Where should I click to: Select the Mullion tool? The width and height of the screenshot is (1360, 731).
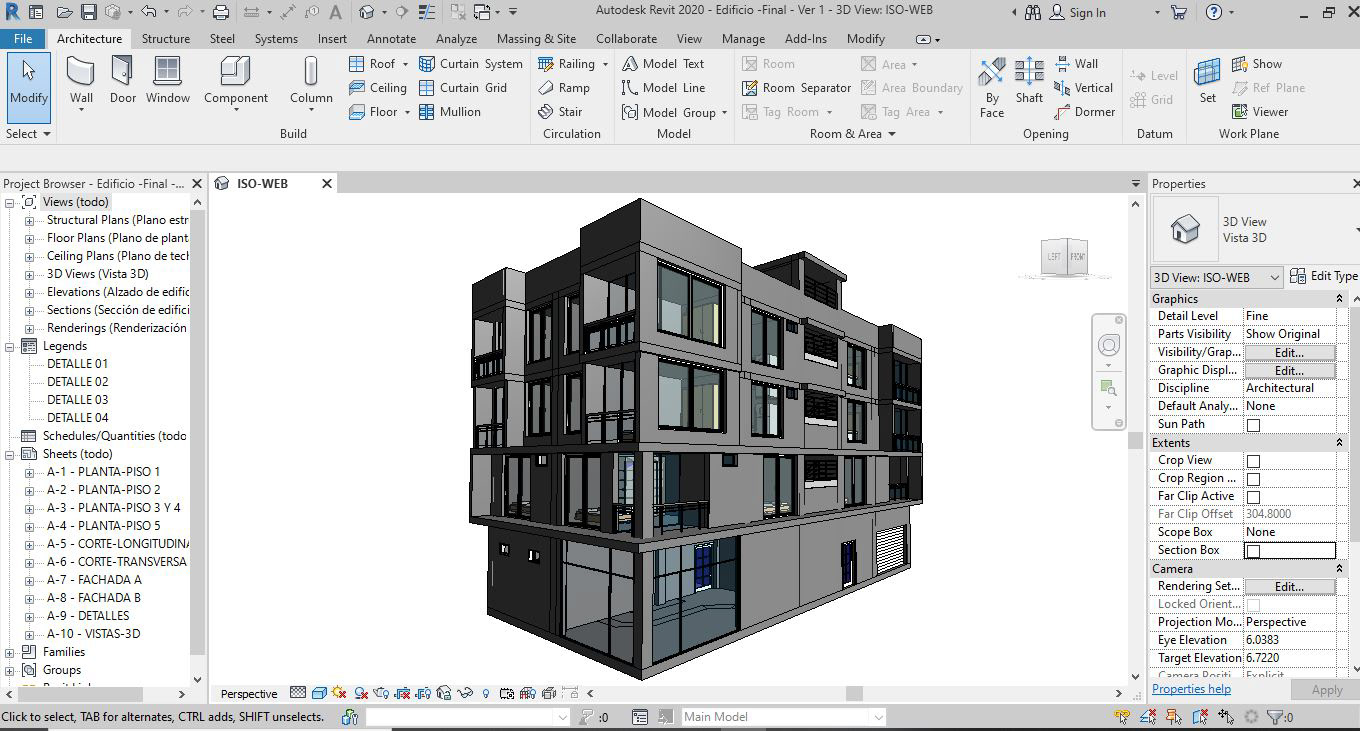coord(449,112)
